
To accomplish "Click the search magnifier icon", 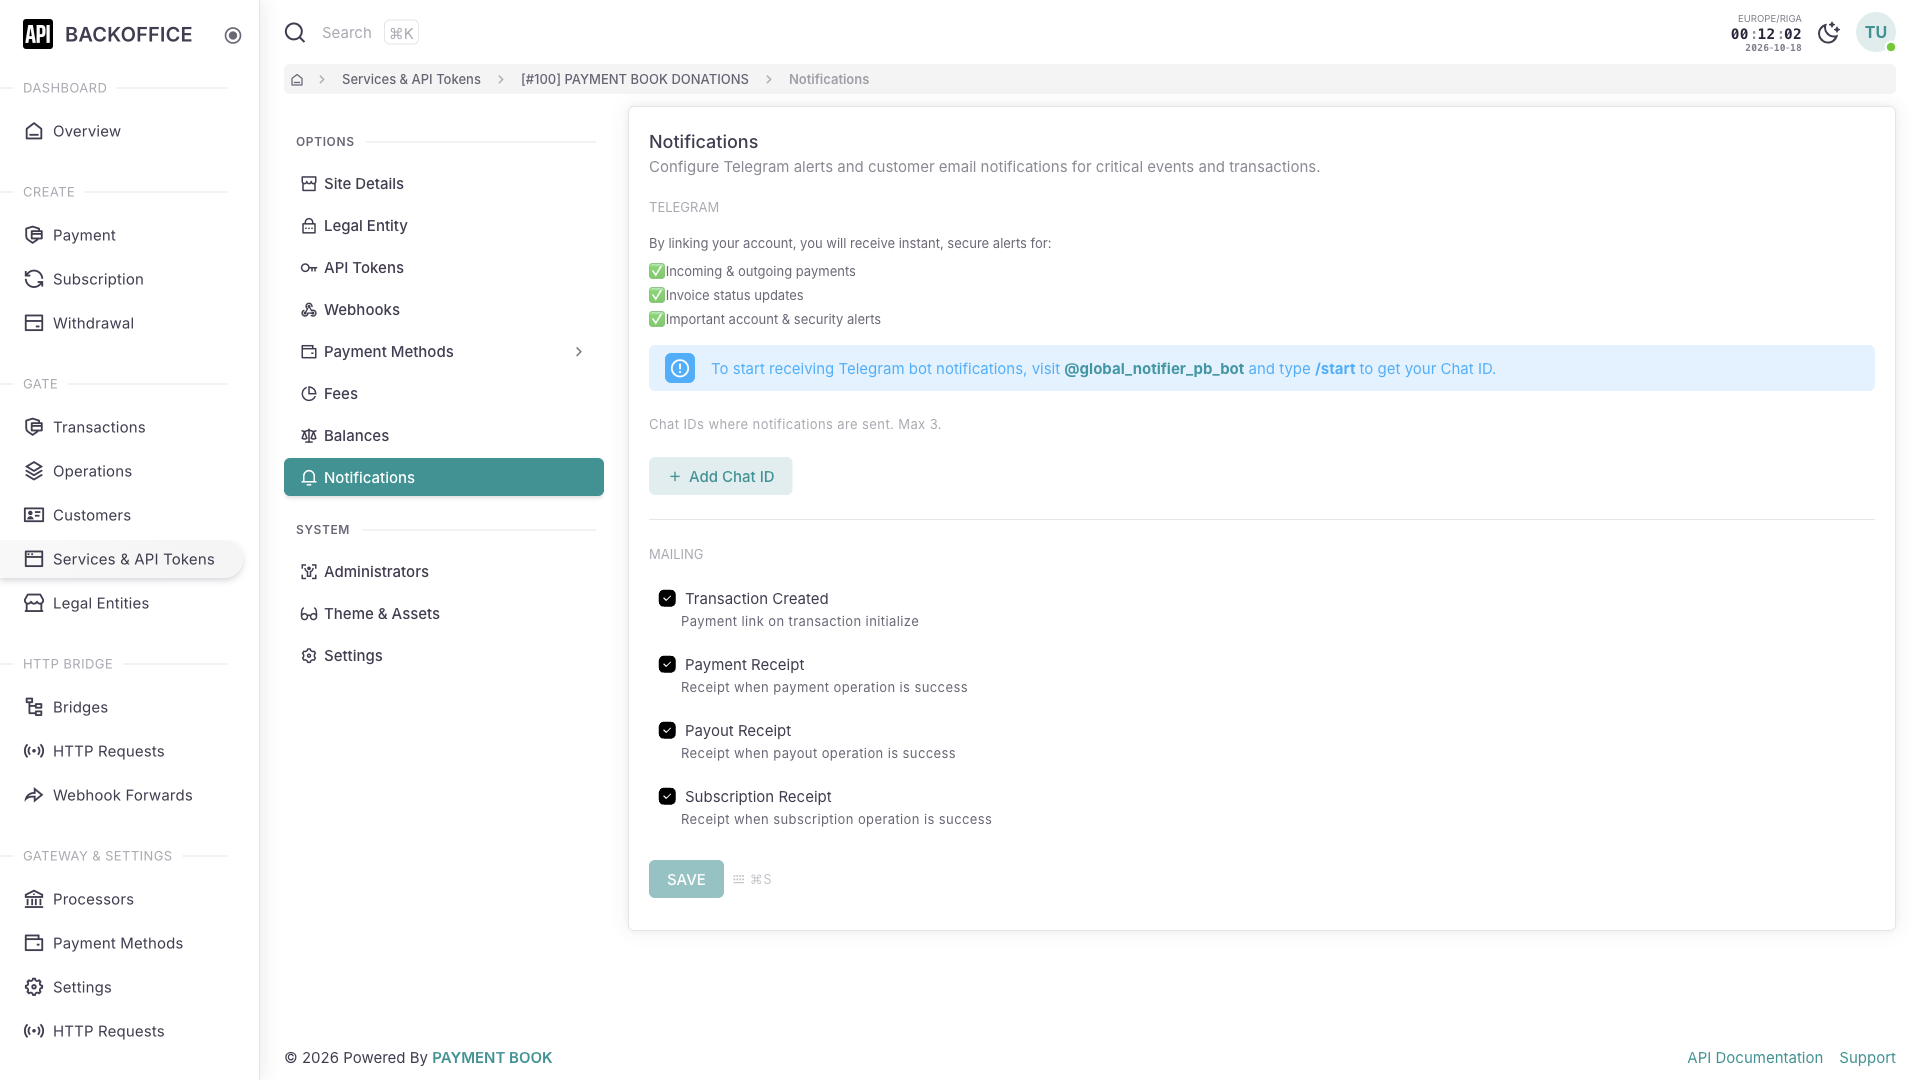I will coord(295,33).
